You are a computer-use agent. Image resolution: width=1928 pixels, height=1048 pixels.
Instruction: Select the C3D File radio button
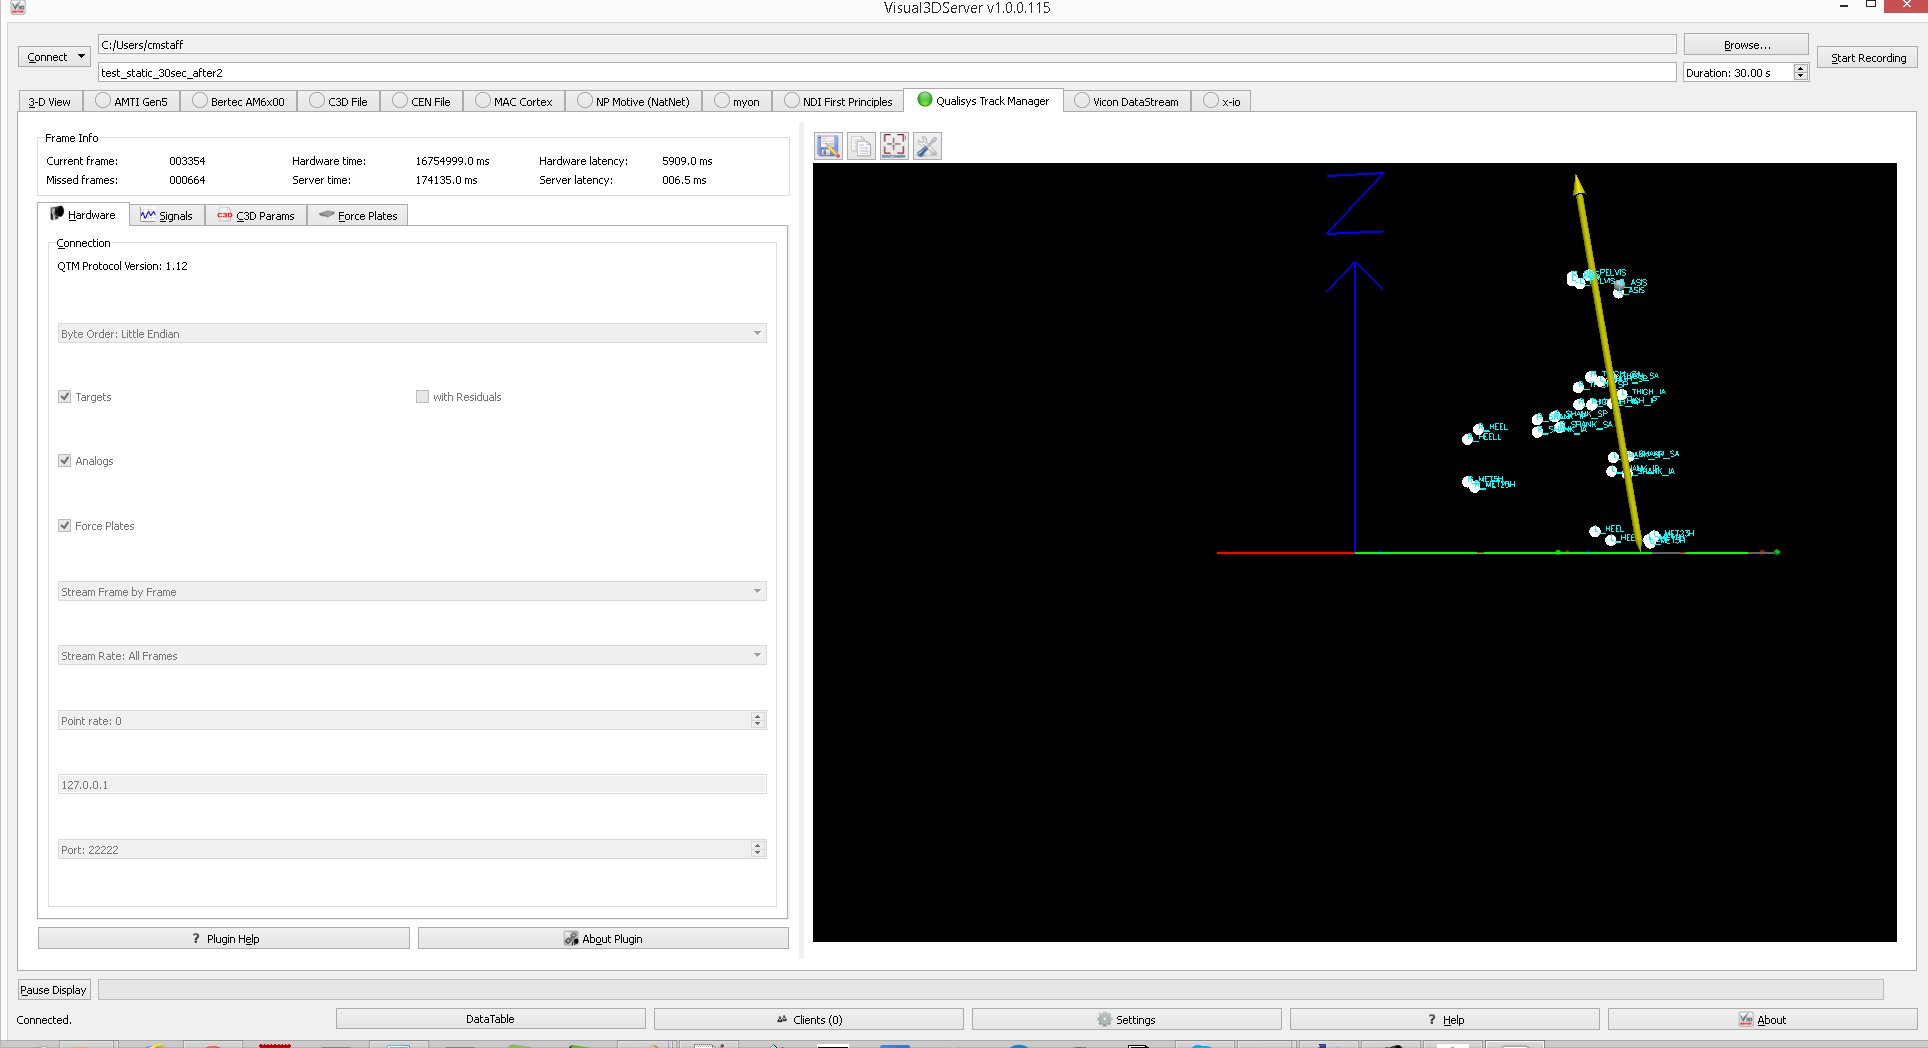(x=317, y=100)
